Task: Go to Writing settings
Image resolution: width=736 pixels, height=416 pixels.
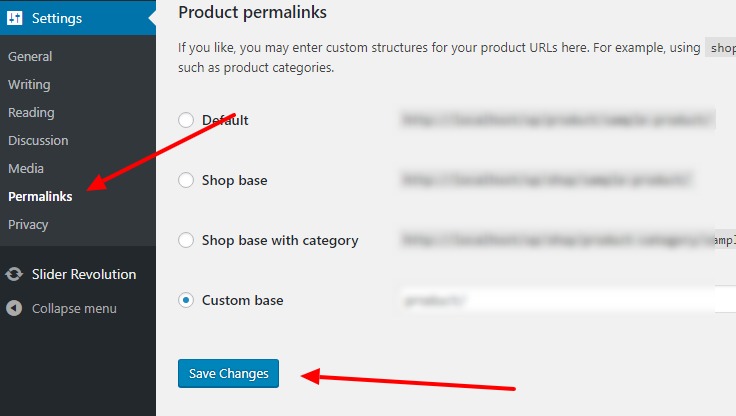Action: coord(29,85)
